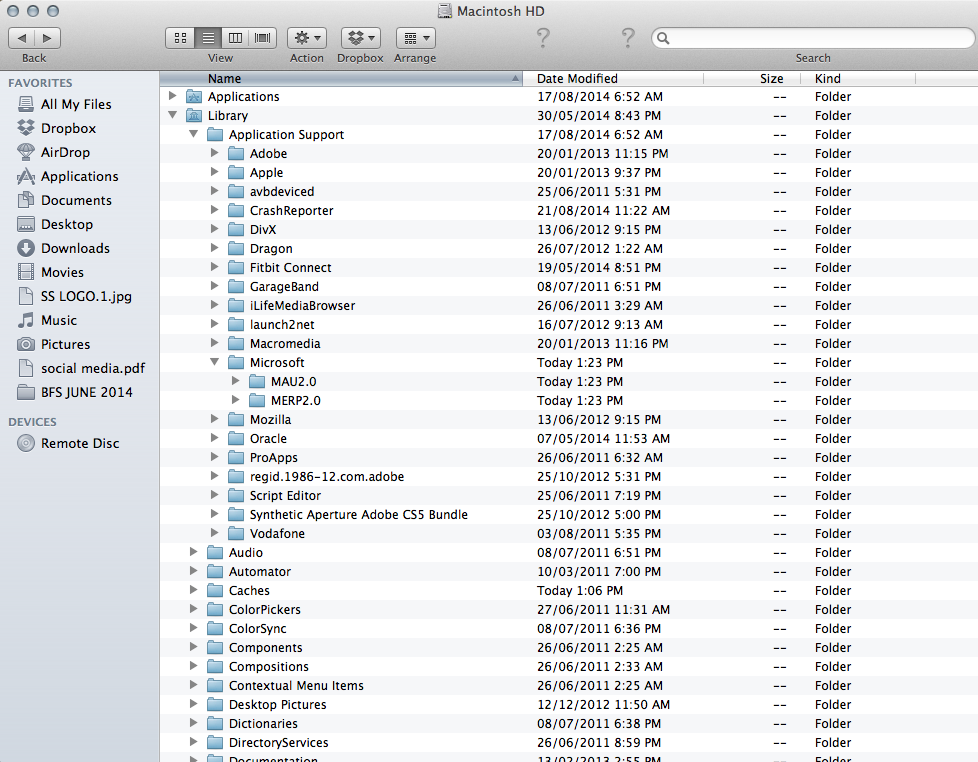Switch to column view
This screenshot has width=978, height=762.
(x=236, y=38)
